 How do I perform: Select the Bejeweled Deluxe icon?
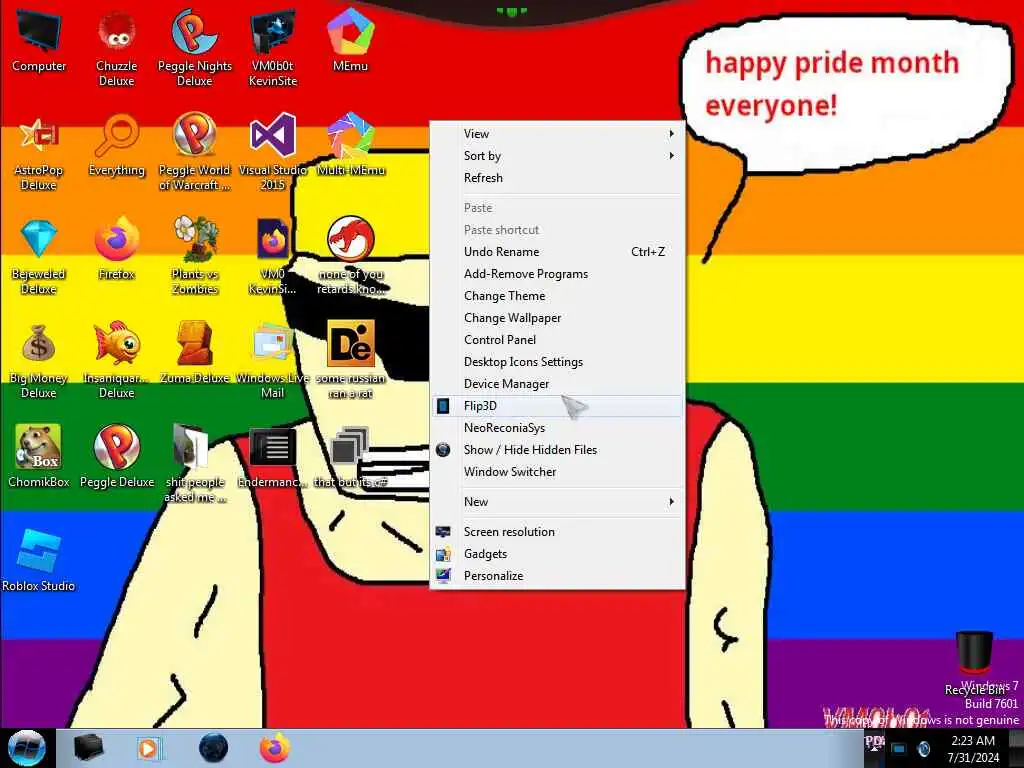(39, 257)
